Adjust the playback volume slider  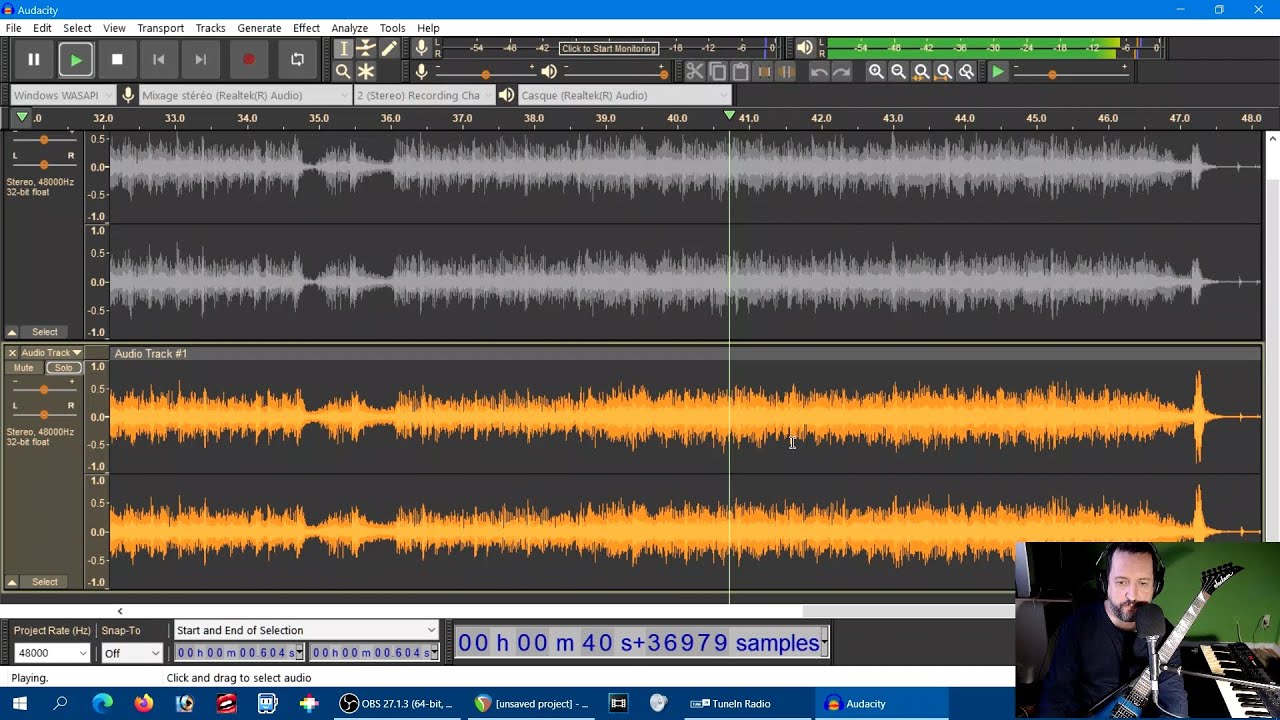click(615, 72)
